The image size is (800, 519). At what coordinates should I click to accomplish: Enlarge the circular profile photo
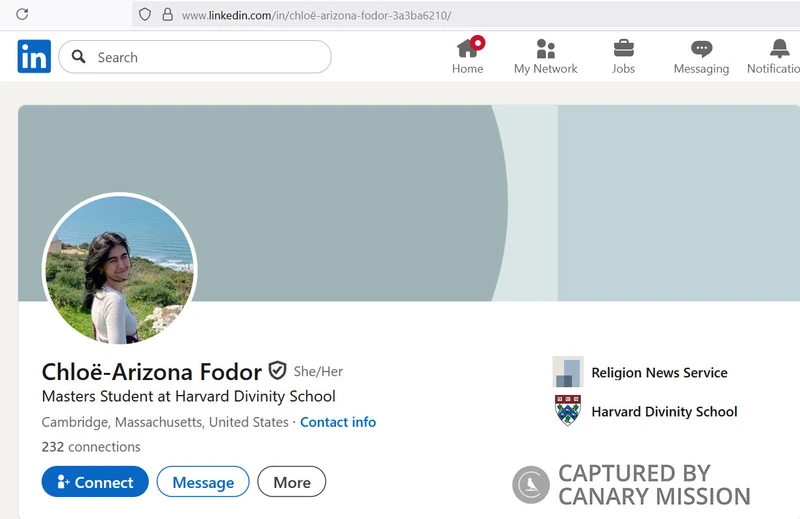point(119,270)
